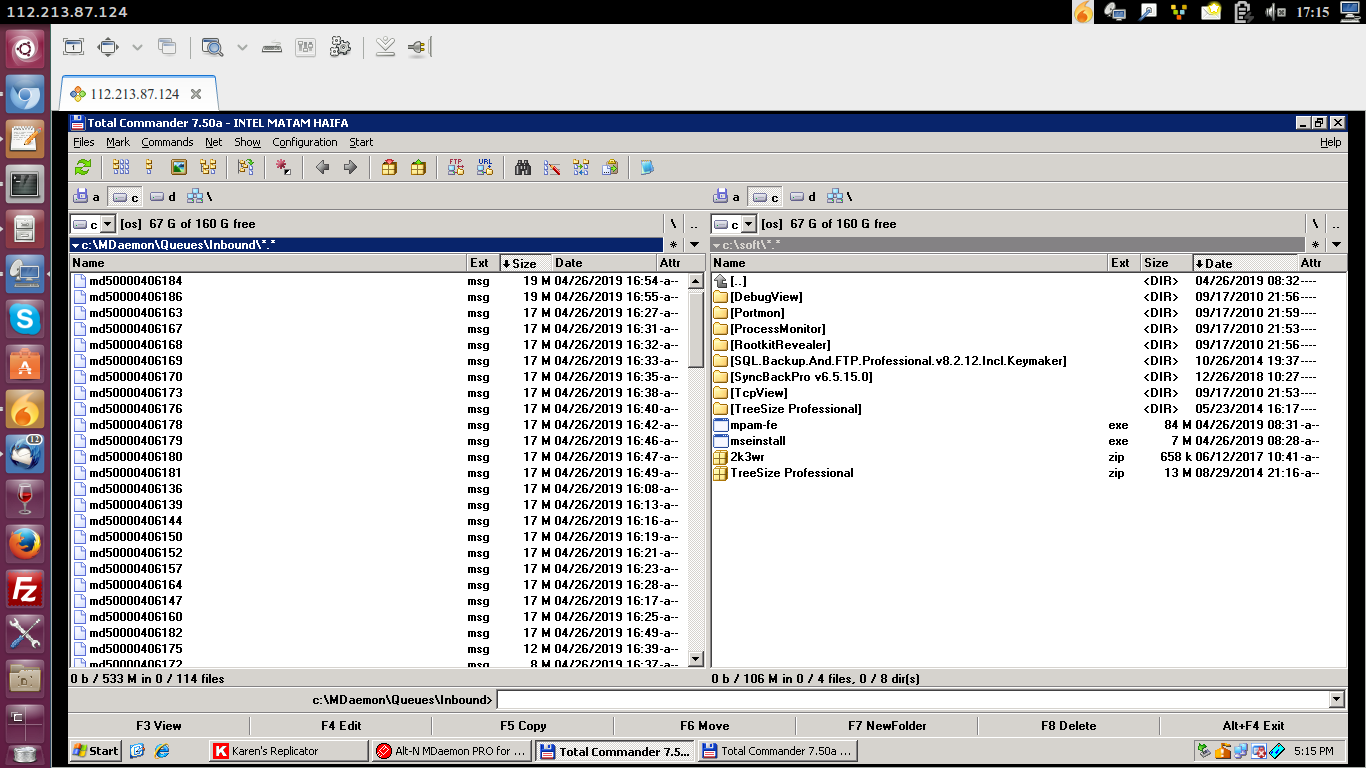Viewport: 1366px width, 768px height.
Task: Select the [TcpView] folder row
Action: [1028, 393]
